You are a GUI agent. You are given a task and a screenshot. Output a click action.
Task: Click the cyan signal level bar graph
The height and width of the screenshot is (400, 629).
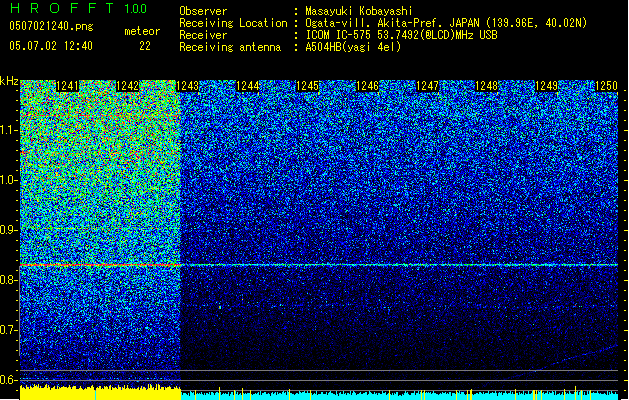pos(399,396)
